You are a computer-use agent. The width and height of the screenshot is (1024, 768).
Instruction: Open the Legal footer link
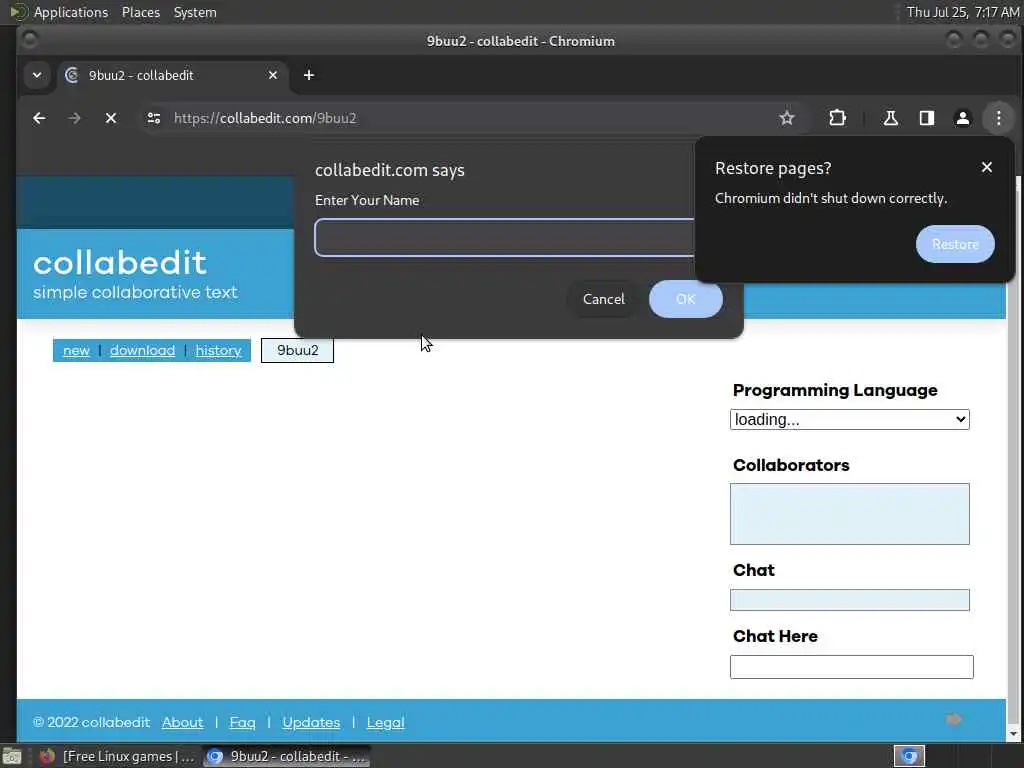tap(385, 722)
